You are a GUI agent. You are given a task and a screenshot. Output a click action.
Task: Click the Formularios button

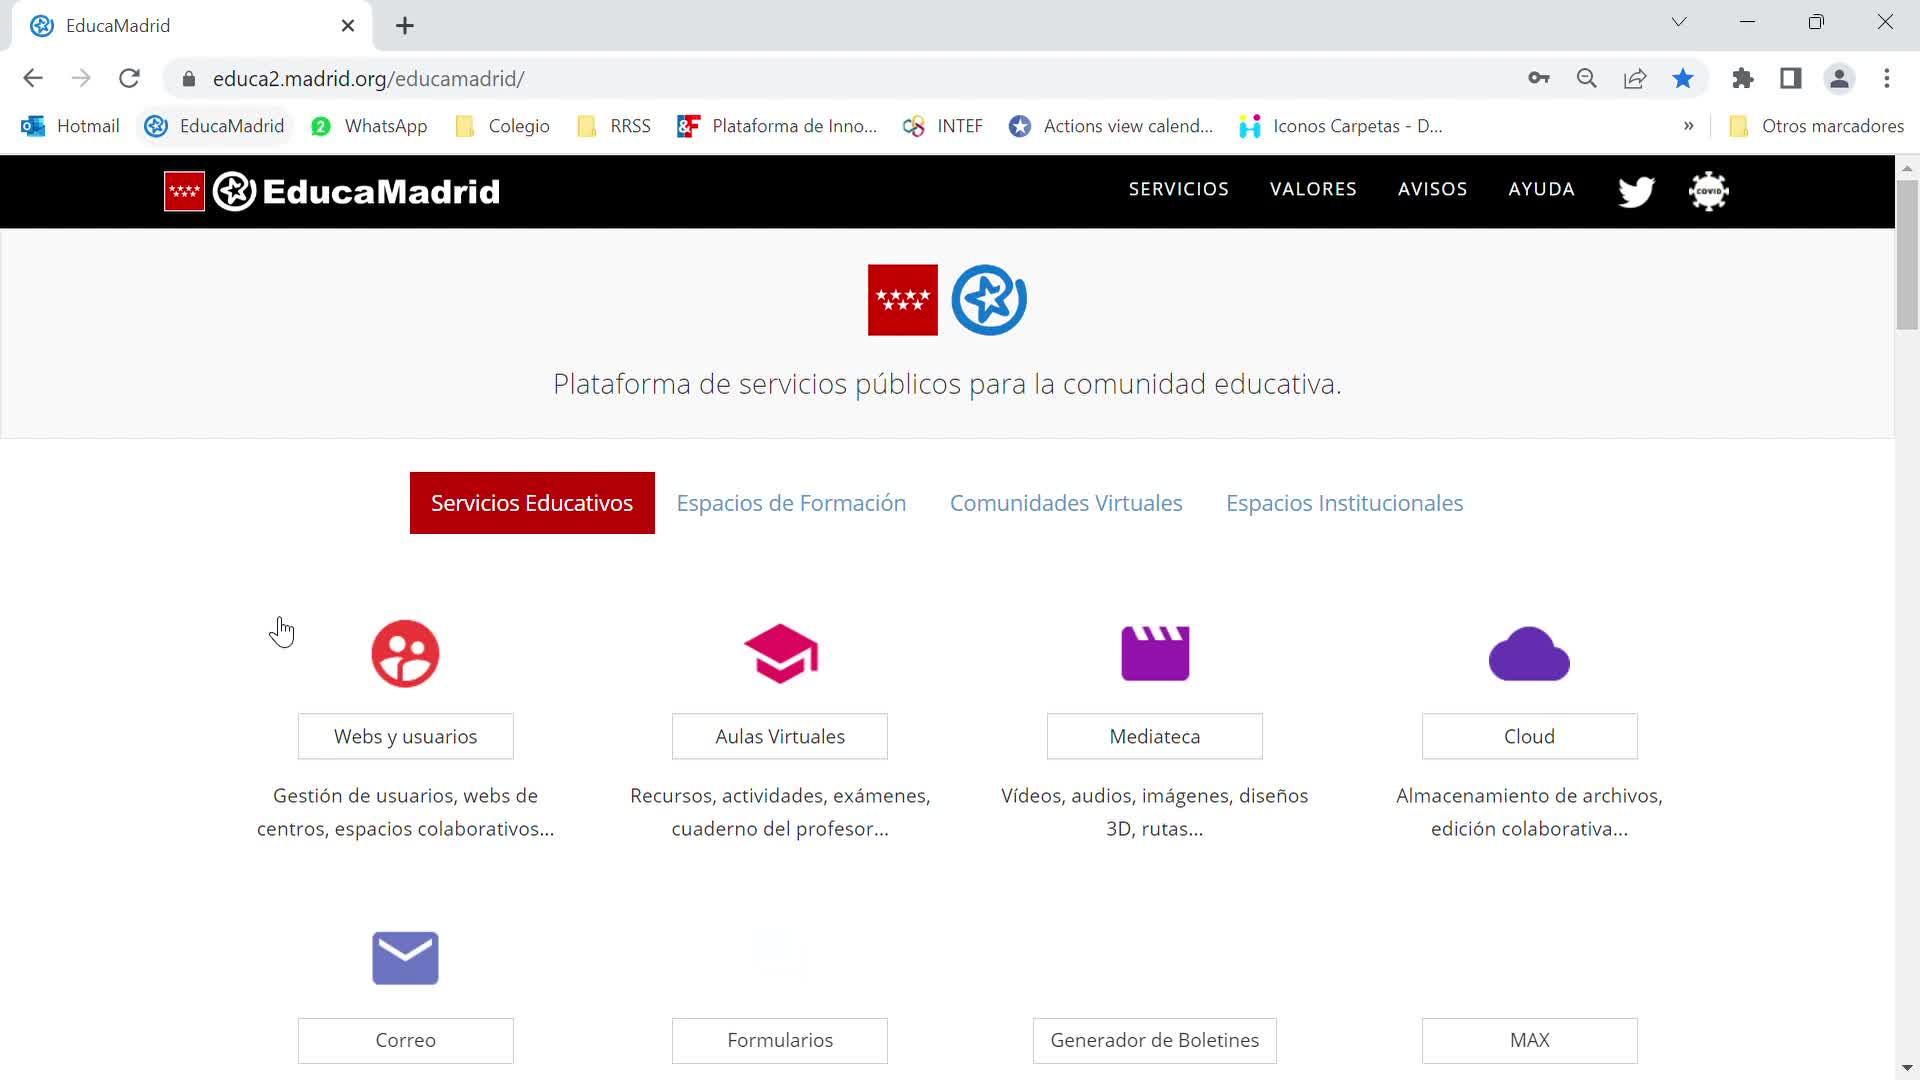780,1040
